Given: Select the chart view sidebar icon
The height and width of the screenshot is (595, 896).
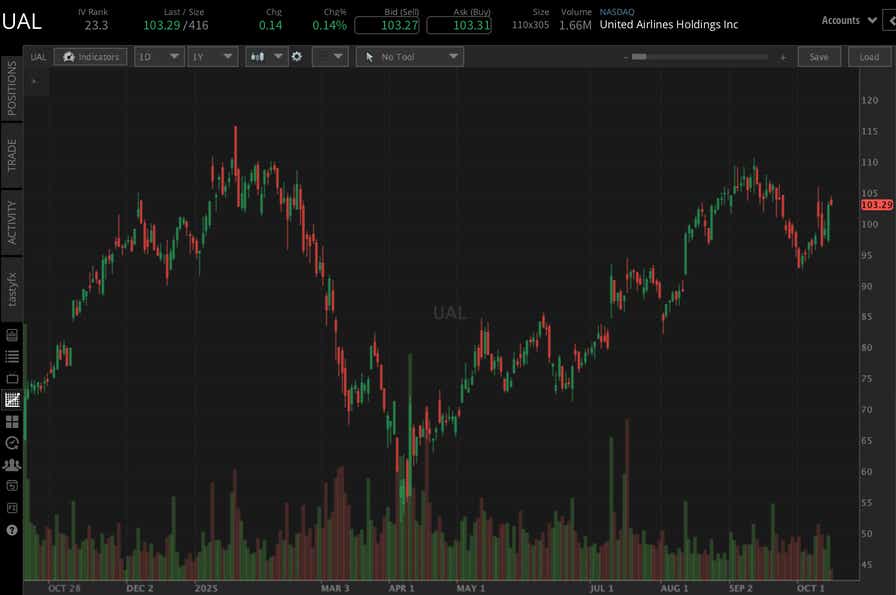Looking at the screenshot, I should click(12, 400).
